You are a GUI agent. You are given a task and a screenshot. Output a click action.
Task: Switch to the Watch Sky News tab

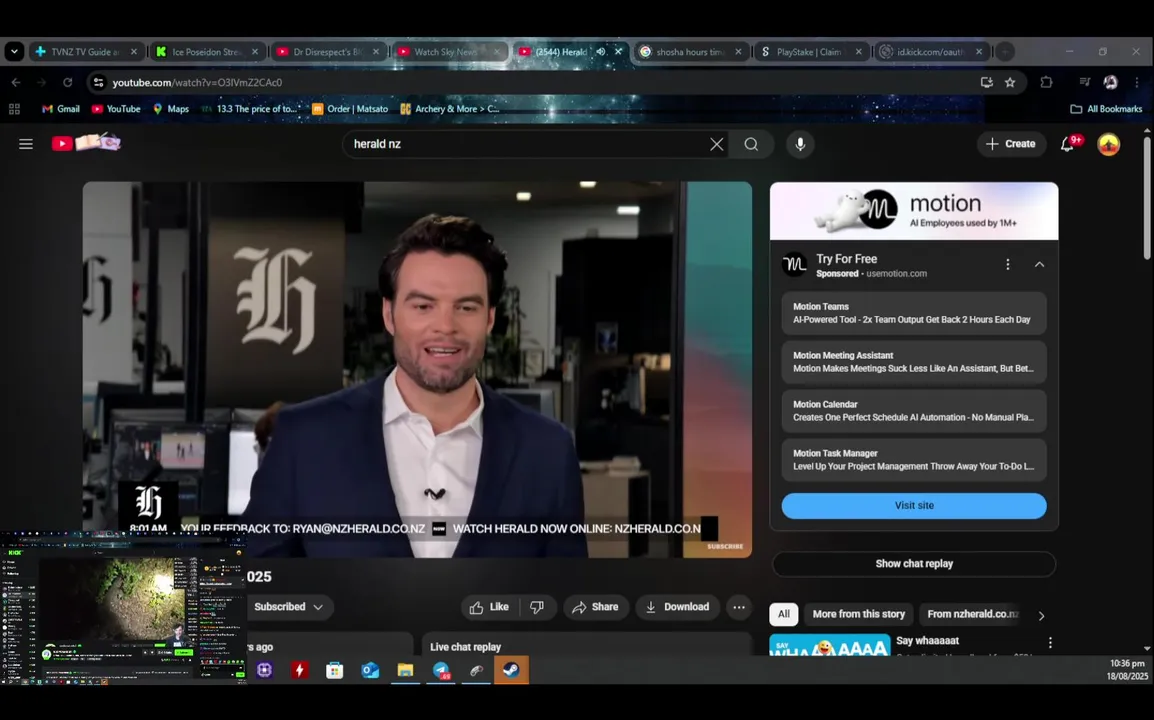[x=449, y=52]
